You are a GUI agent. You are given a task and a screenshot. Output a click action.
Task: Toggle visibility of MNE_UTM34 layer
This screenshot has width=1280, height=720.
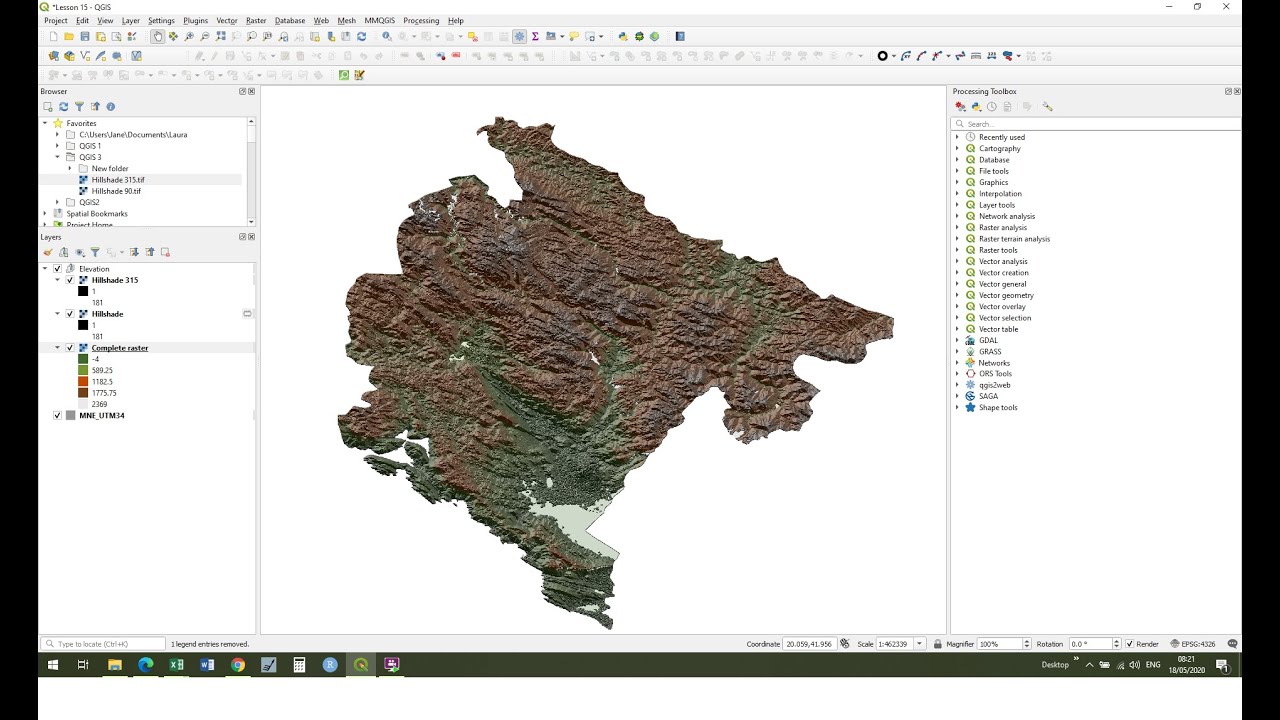(57, 415)
